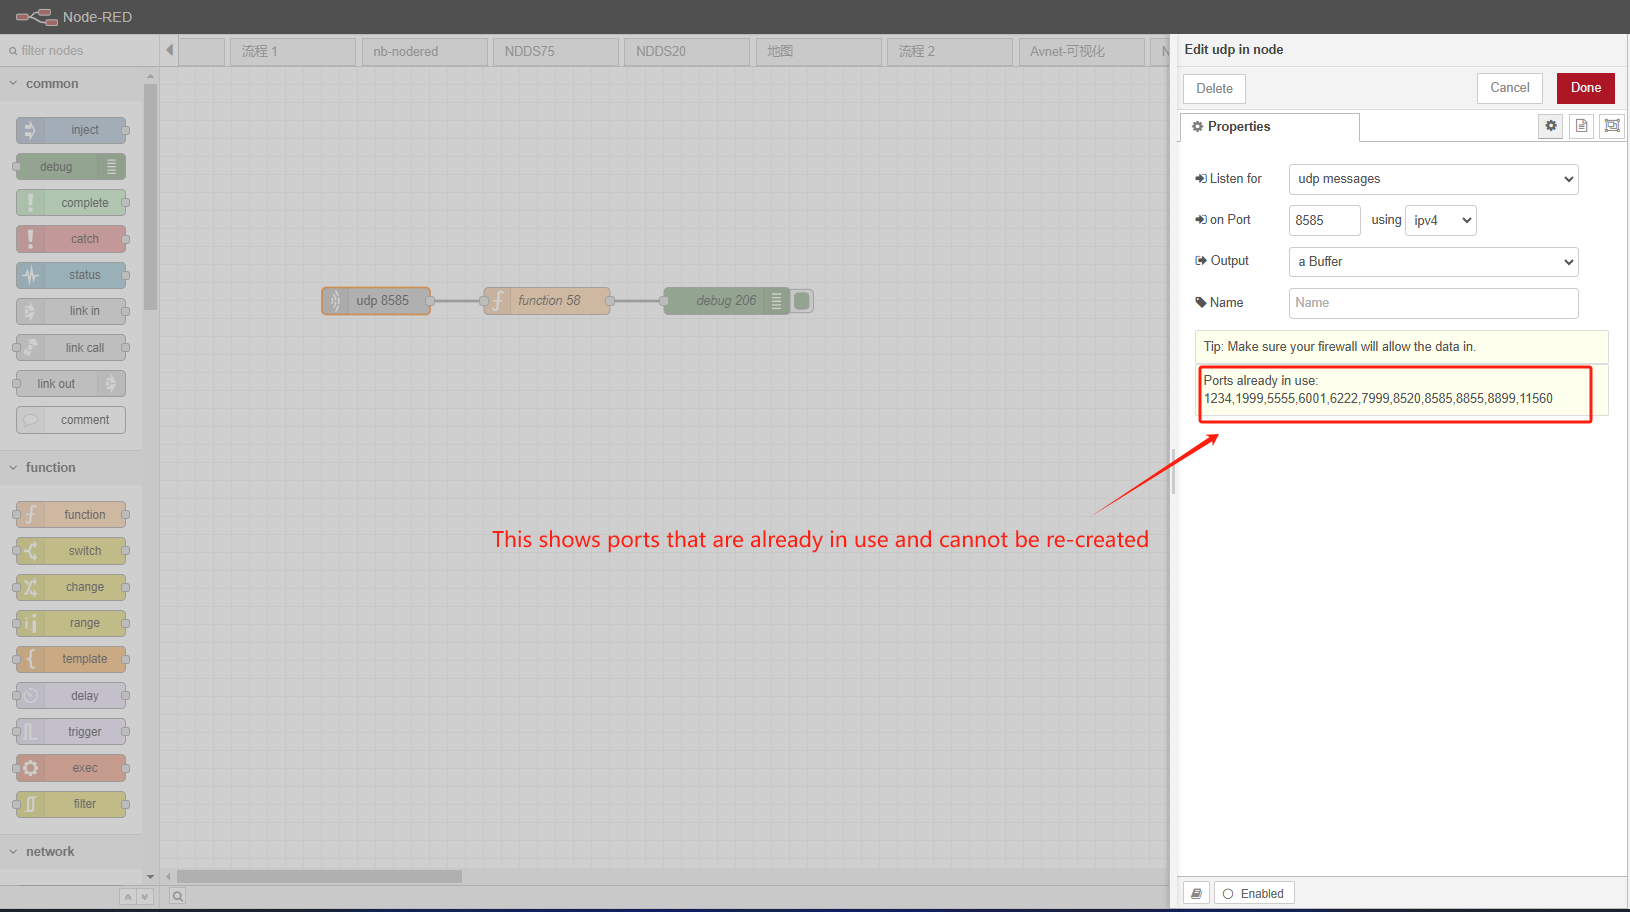This screenshot has height=912, width=1630.
Task: Open the NDDS75 flow tab
Action: 556,51
